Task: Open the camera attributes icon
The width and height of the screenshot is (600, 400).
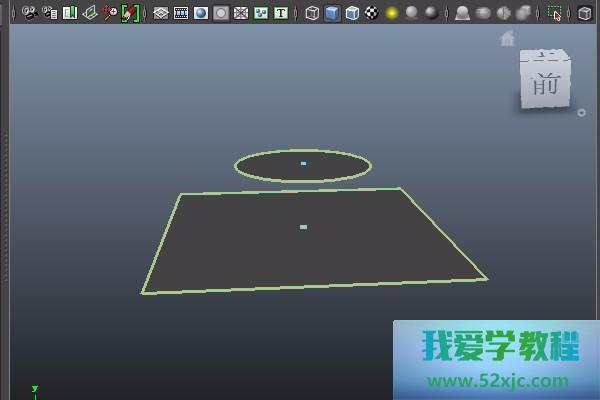Action: click(x=49, y=13)
